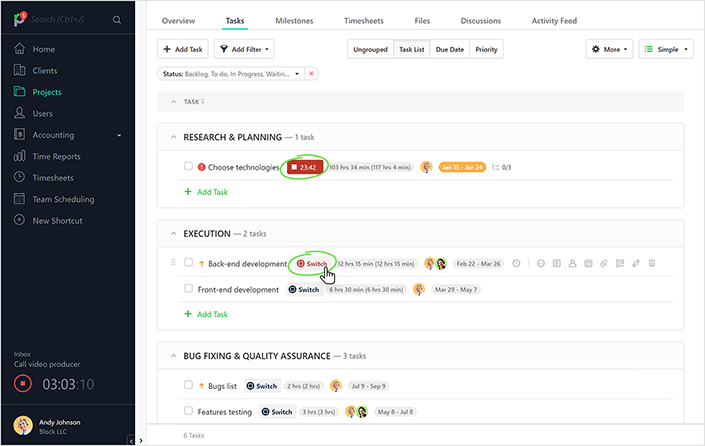
Task: Go to Team Scheduling in sidebar
Action: tap(63, 199)
